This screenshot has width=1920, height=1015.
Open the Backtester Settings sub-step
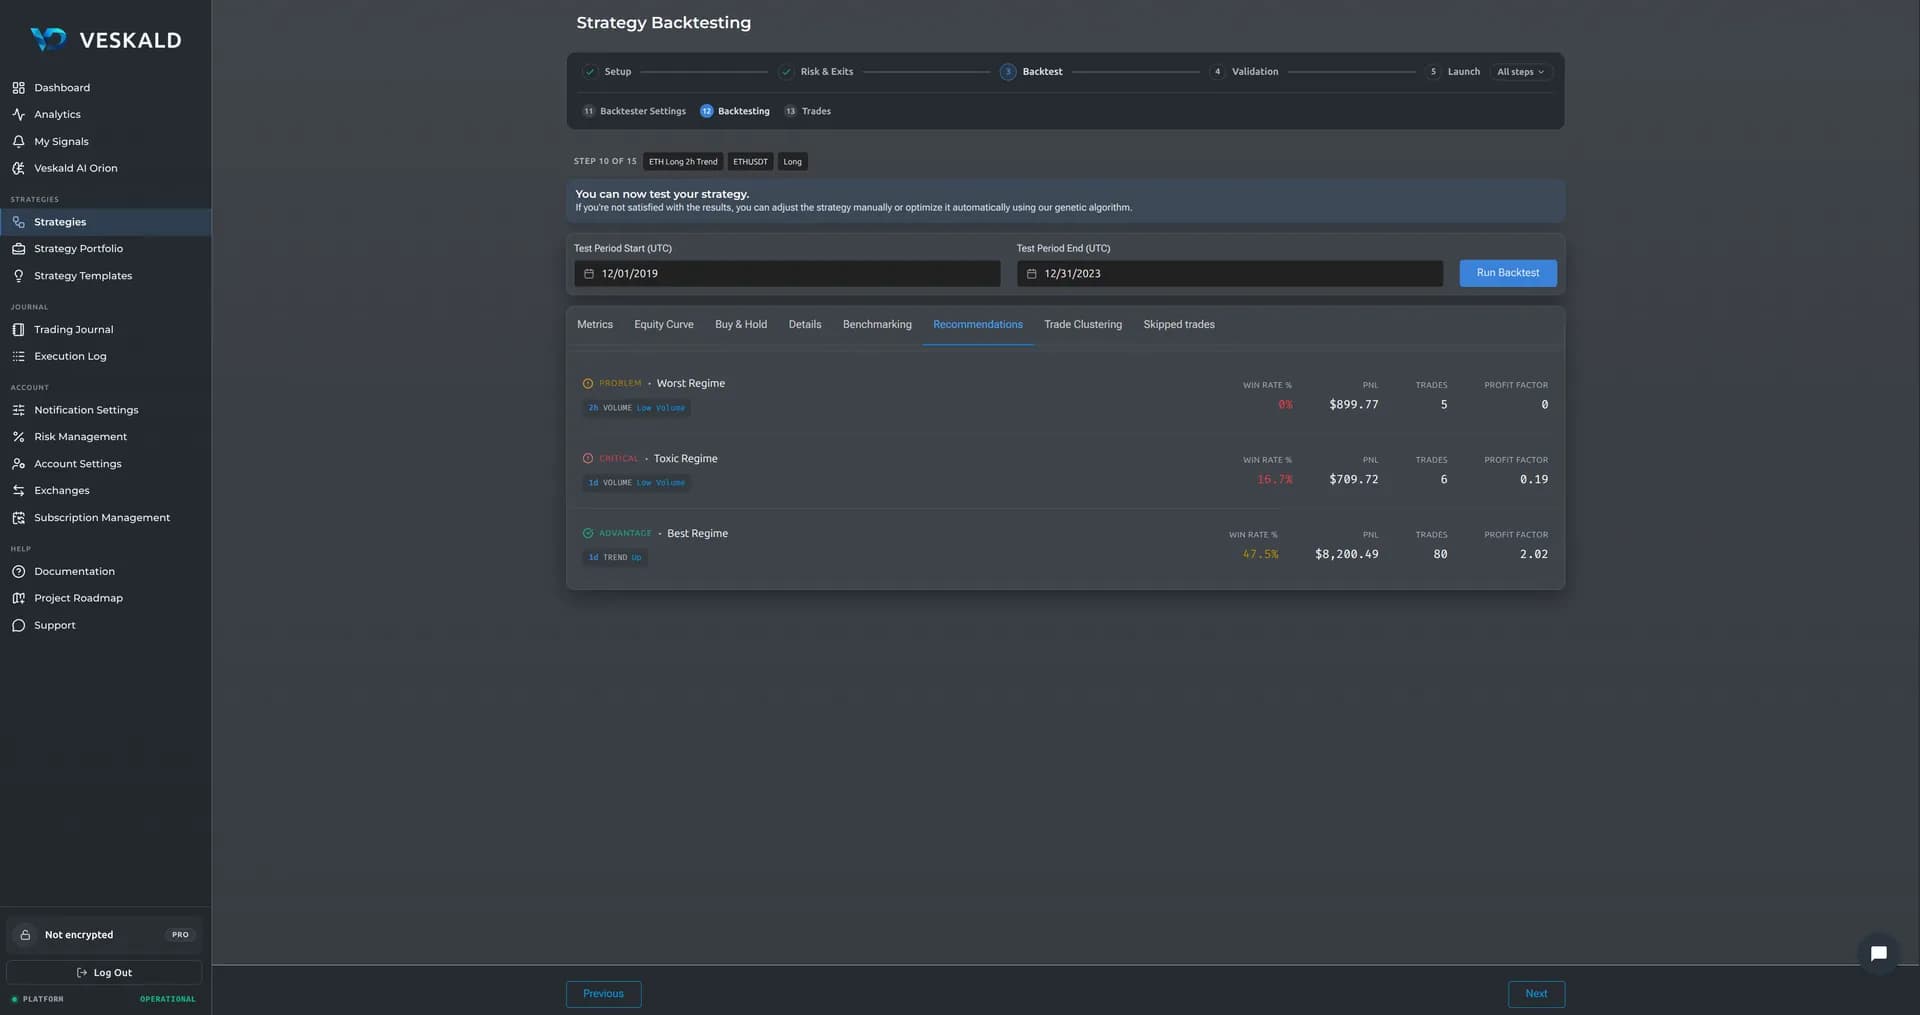634,111
